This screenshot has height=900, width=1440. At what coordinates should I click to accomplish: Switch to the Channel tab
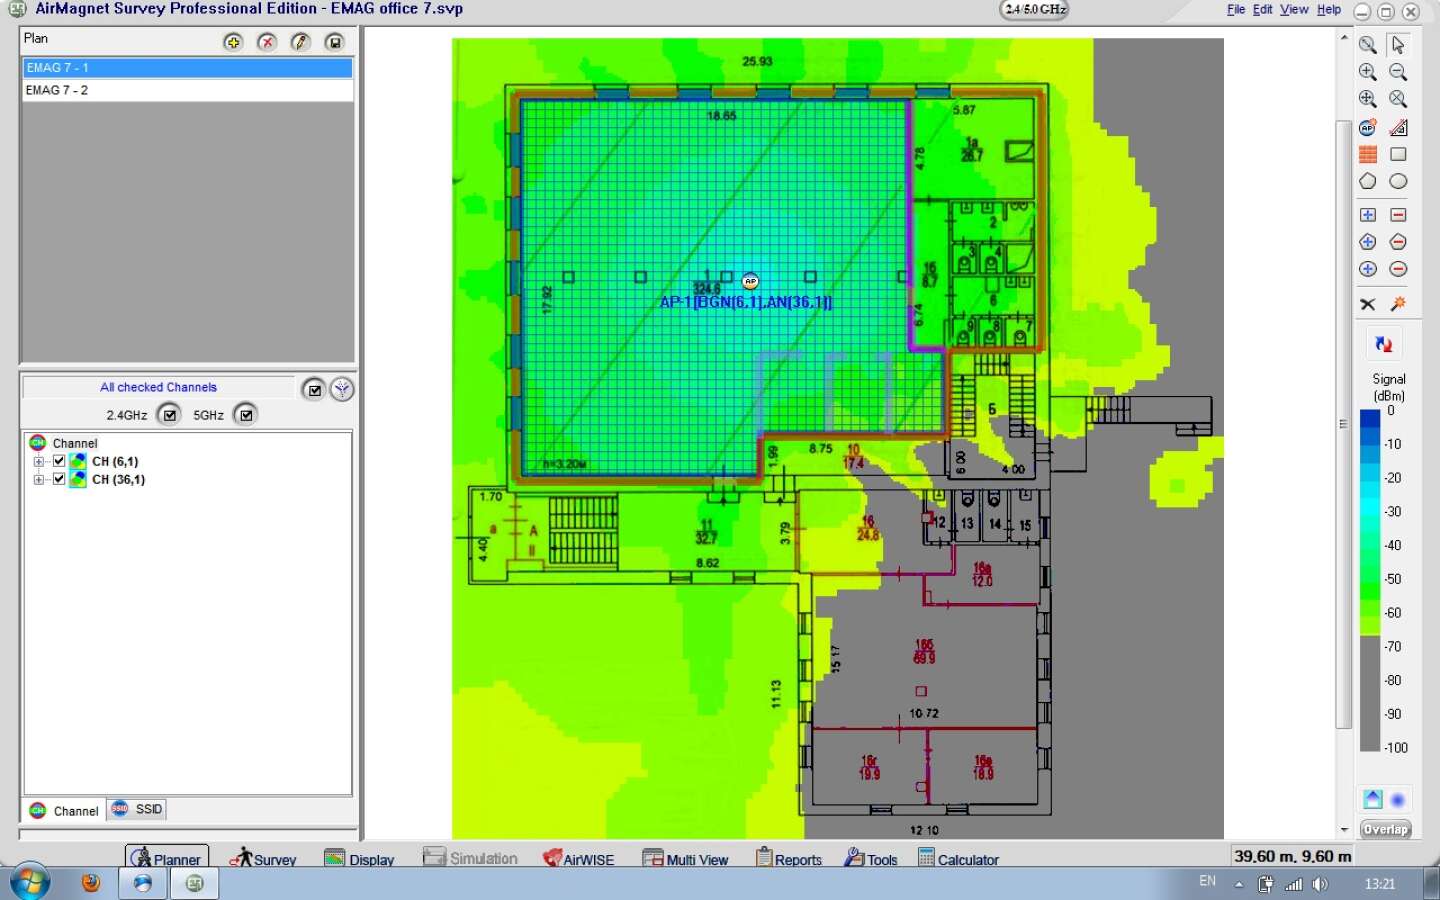click(x=65, y=810)
